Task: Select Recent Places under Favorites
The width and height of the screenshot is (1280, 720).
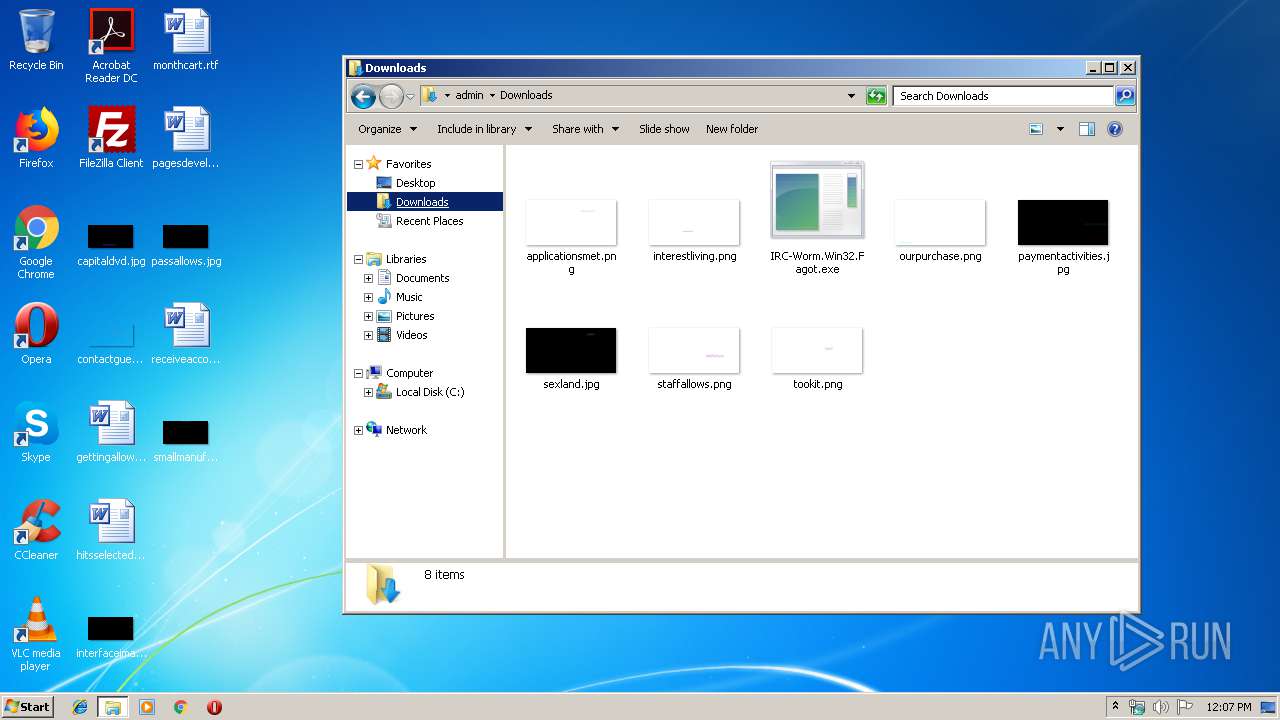Action: click(x=429, y=221)
